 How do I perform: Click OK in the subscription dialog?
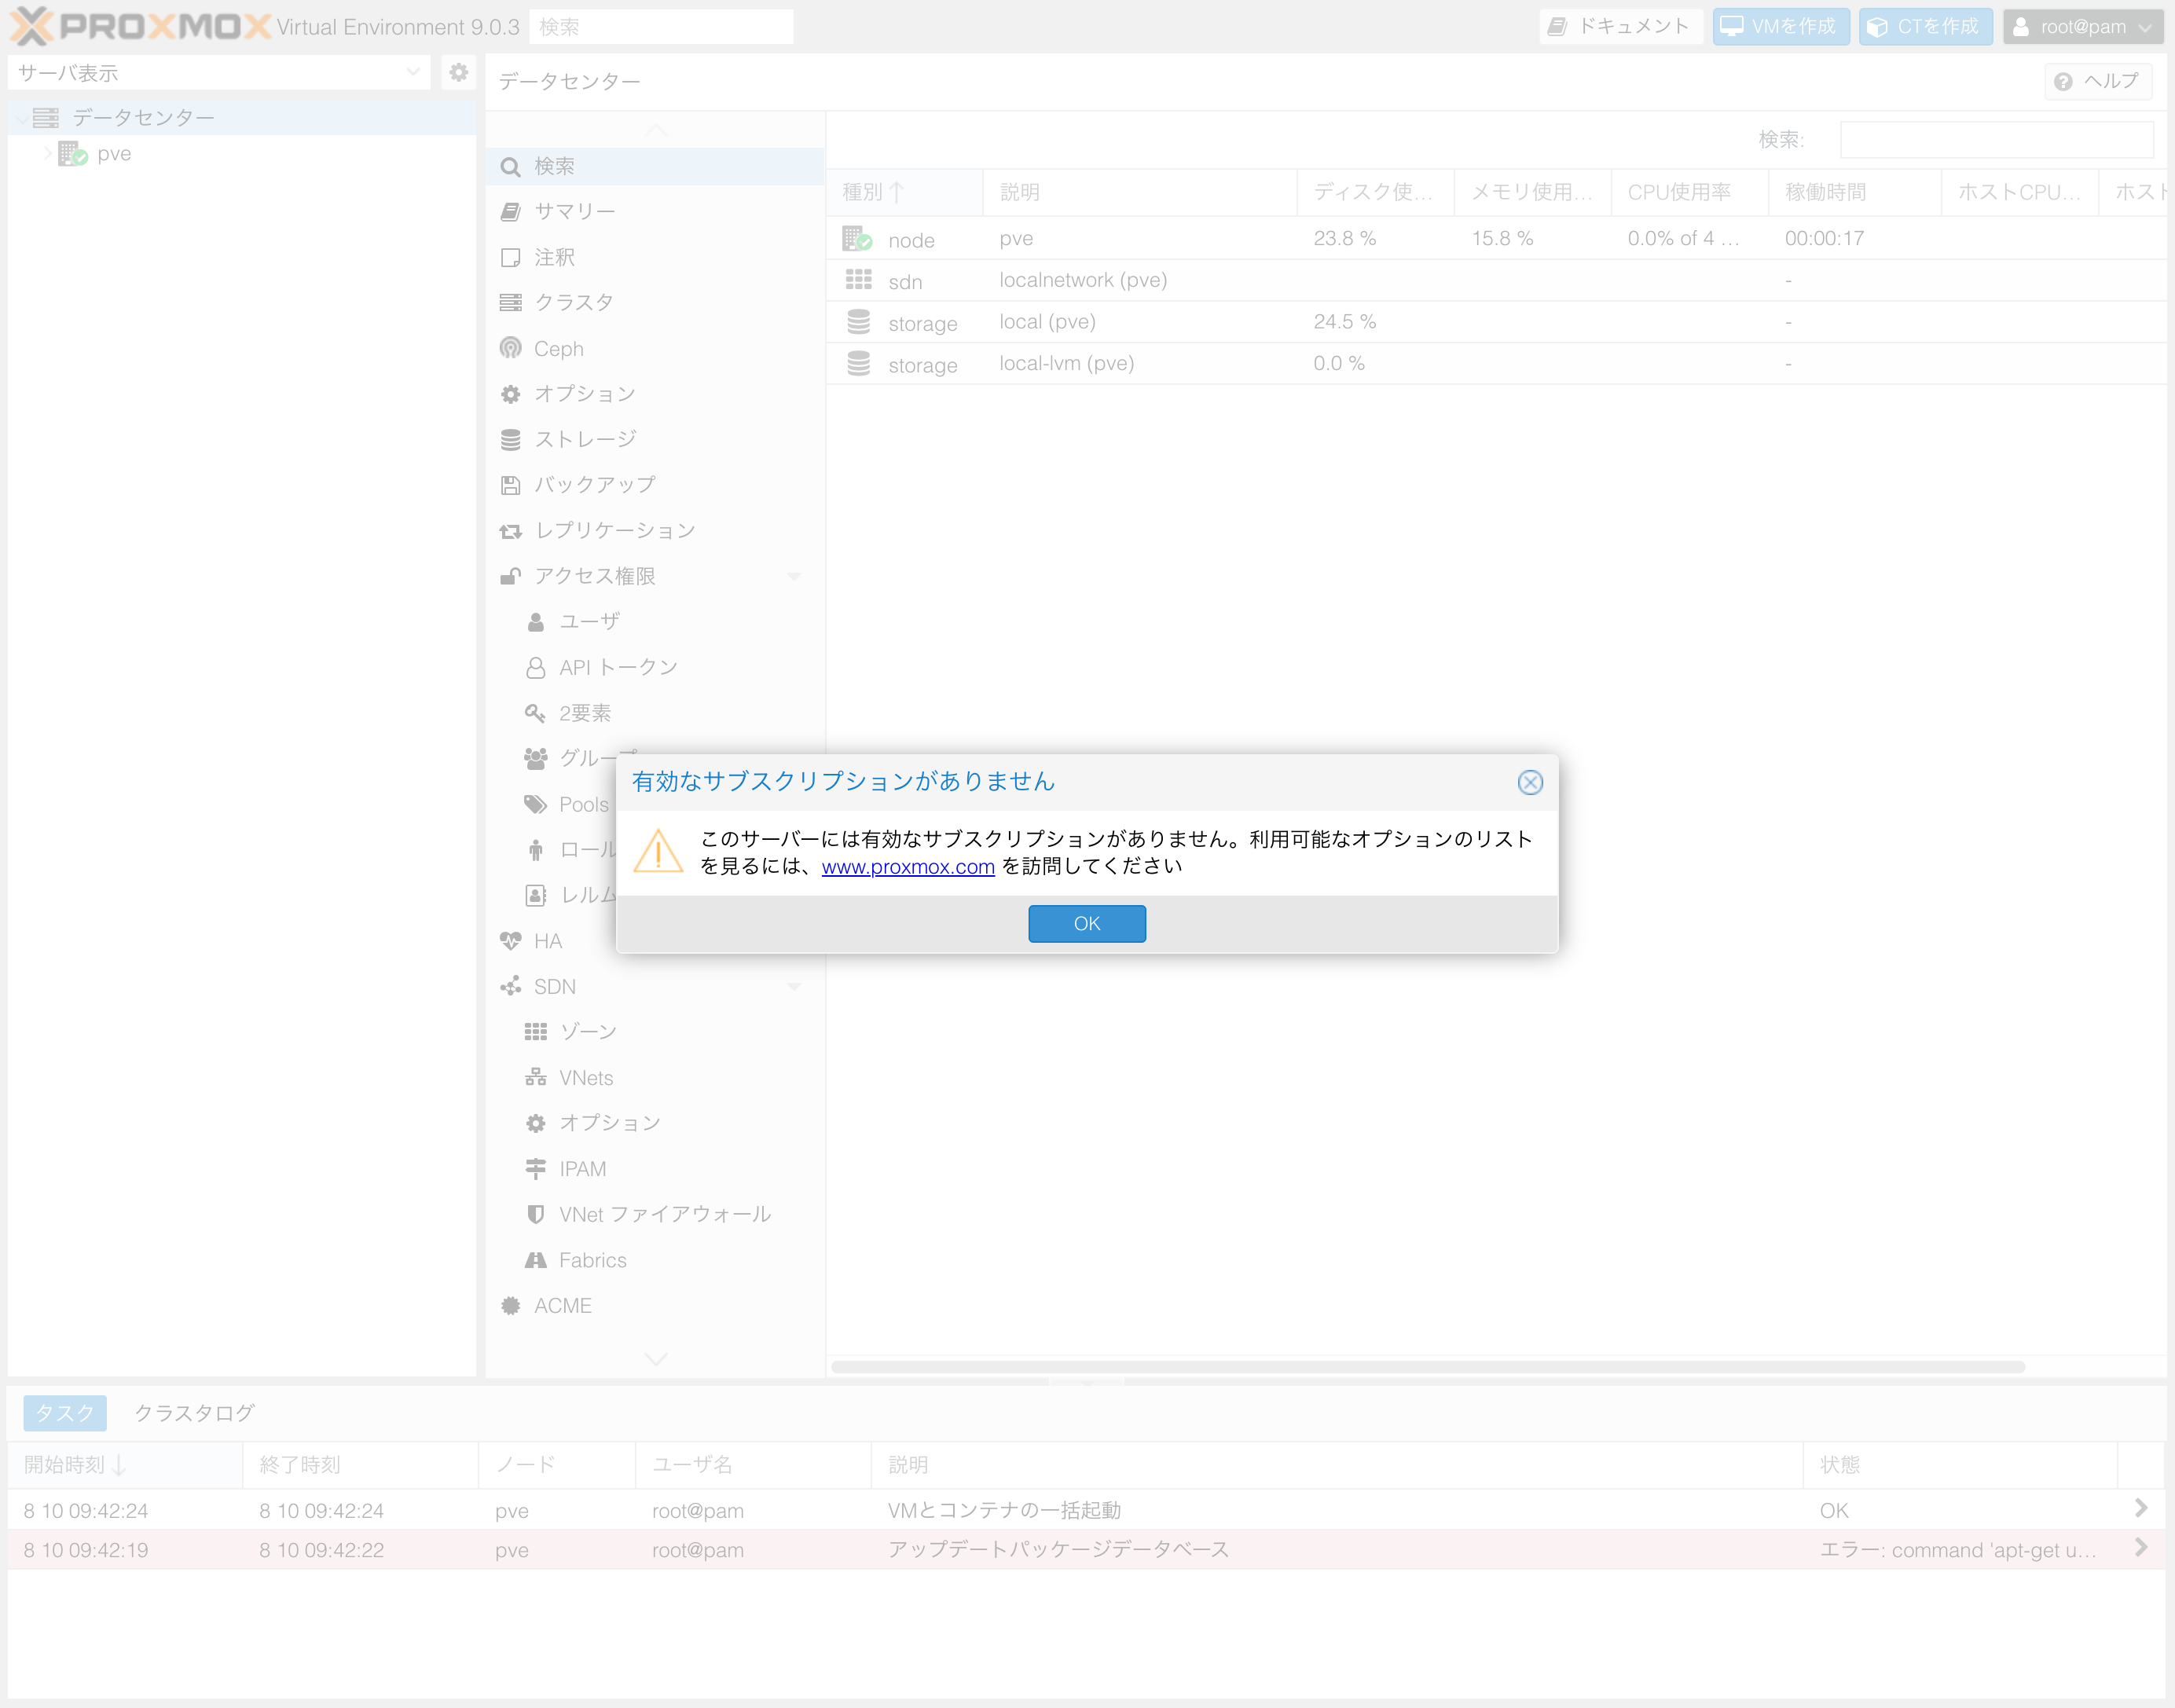pyautogui.click(x=1087, y=923)
